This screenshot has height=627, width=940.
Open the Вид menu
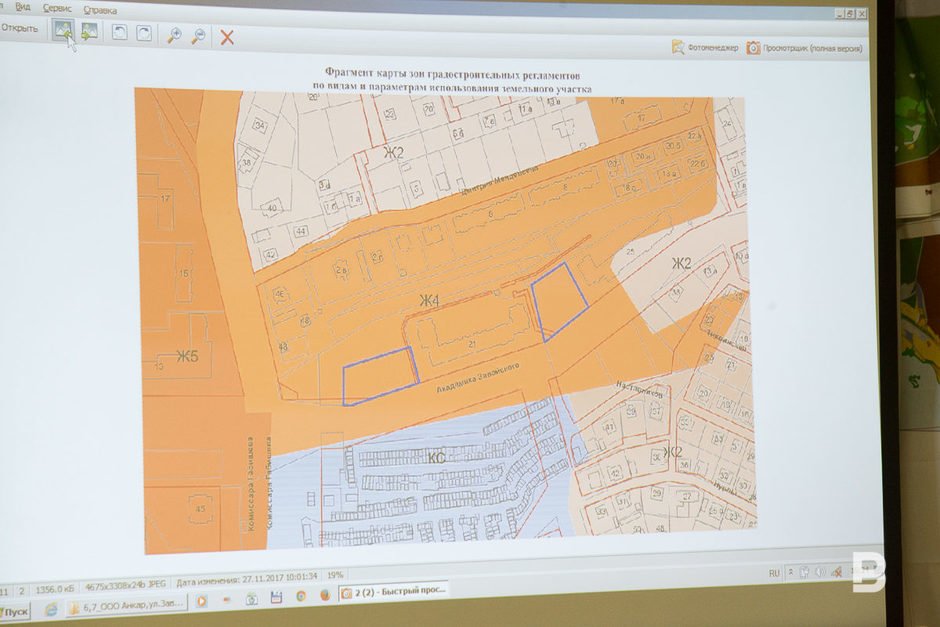22,6
